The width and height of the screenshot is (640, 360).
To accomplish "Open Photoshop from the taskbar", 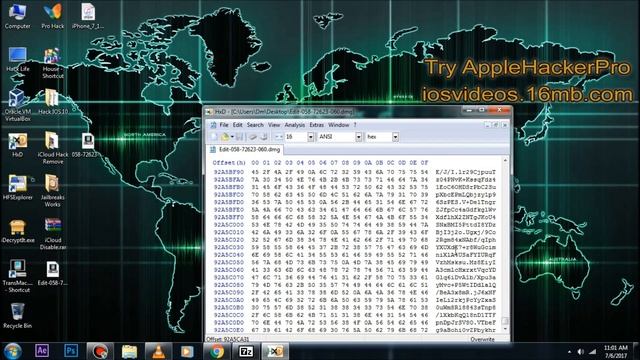I will click(x=71, y=351).
